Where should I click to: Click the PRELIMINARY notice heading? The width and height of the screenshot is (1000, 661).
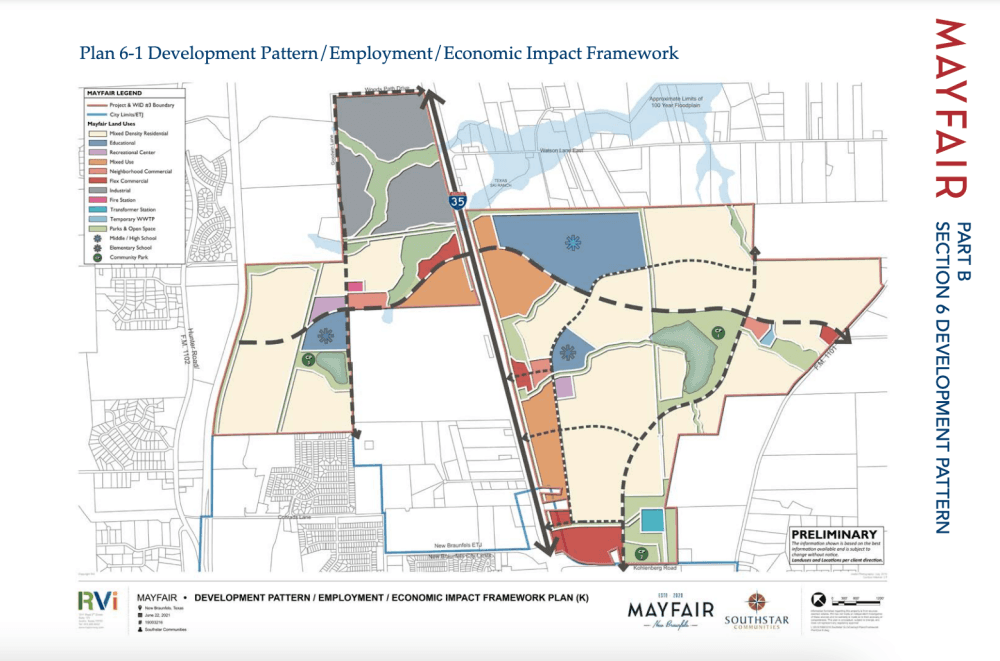[834, 534]
